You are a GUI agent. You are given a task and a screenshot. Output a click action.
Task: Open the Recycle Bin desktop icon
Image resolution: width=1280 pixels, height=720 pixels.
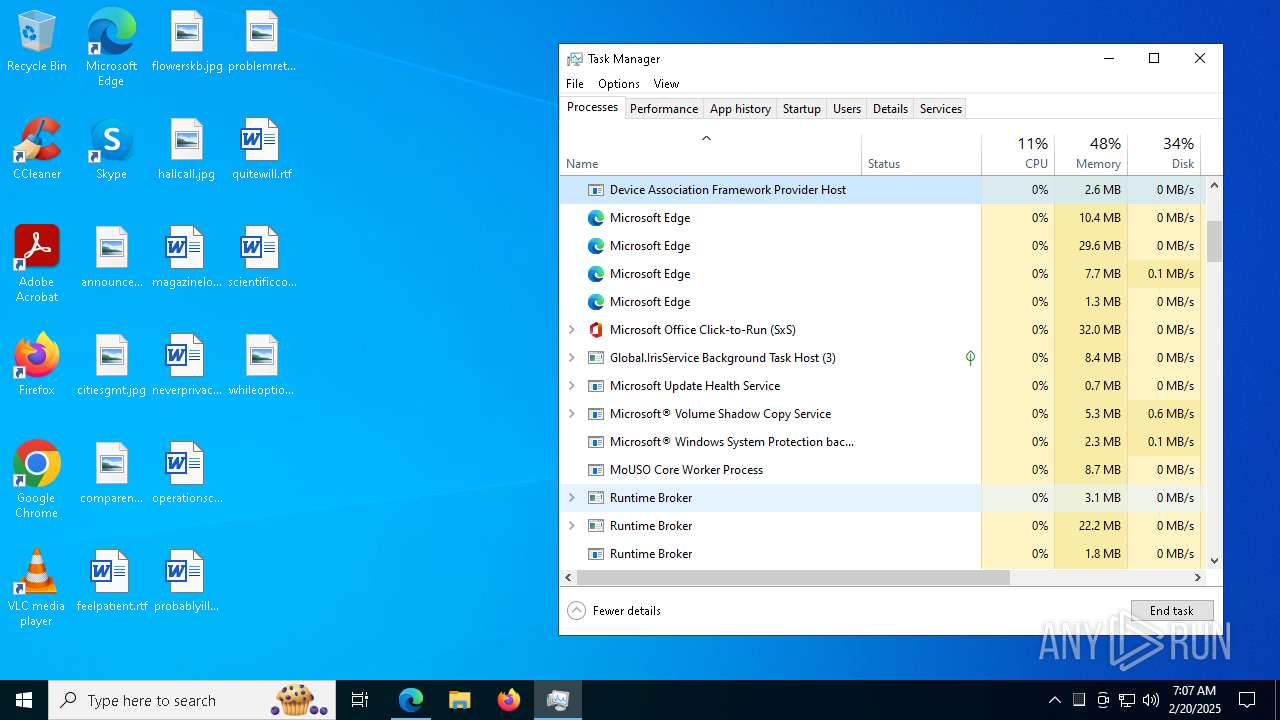(37, 42)
